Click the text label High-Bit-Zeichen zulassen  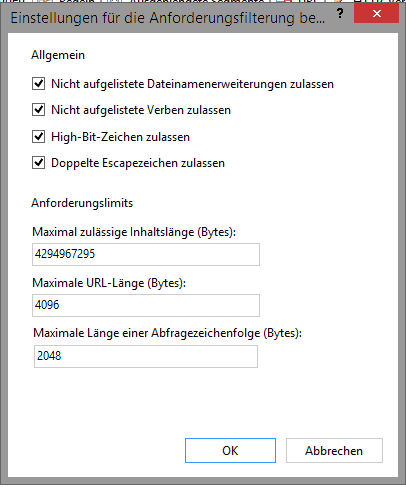pyautogui.click(x=120, y=137)
